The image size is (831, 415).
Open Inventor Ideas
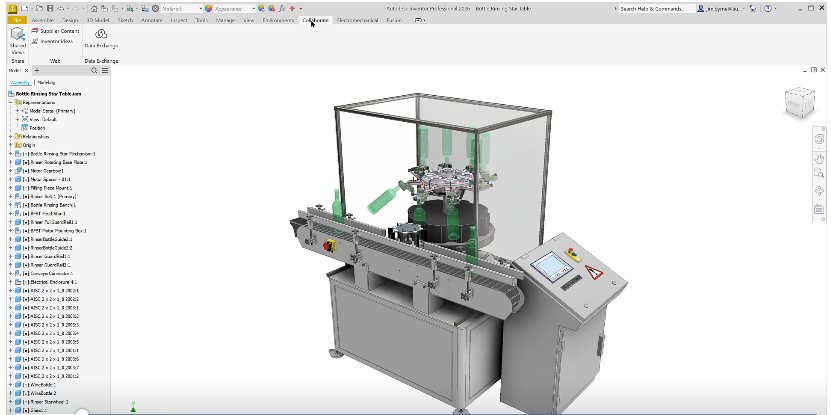[x=54, y=41]
